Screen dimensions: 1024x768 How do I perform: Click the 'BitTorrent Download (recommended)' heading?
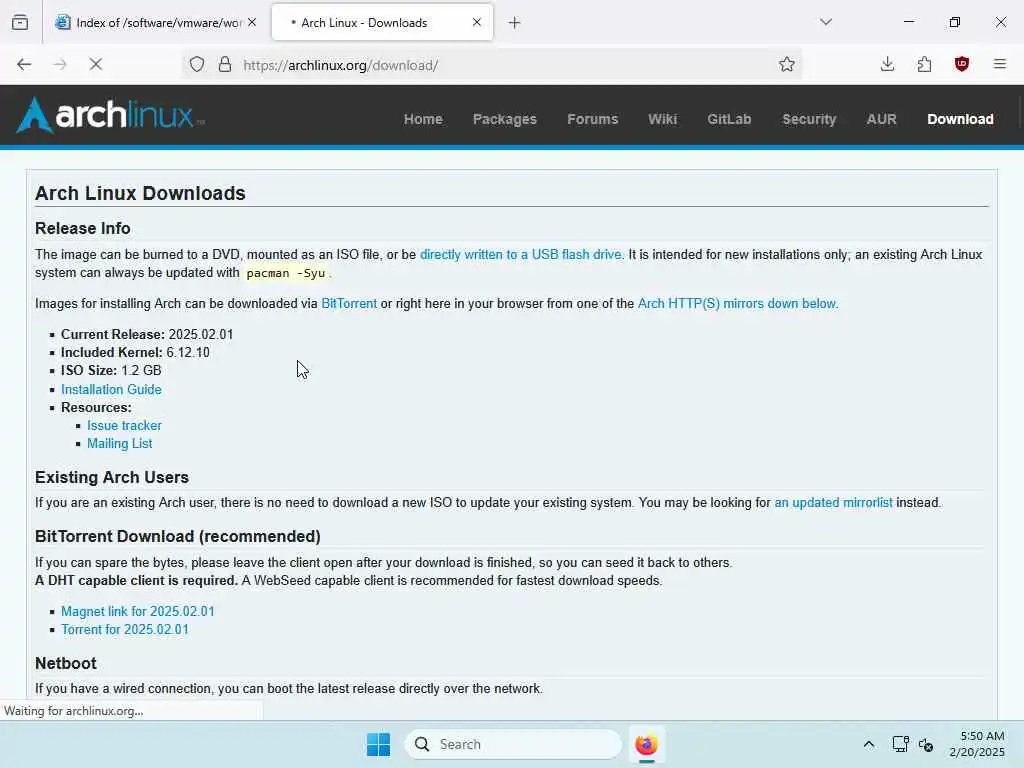178,536
